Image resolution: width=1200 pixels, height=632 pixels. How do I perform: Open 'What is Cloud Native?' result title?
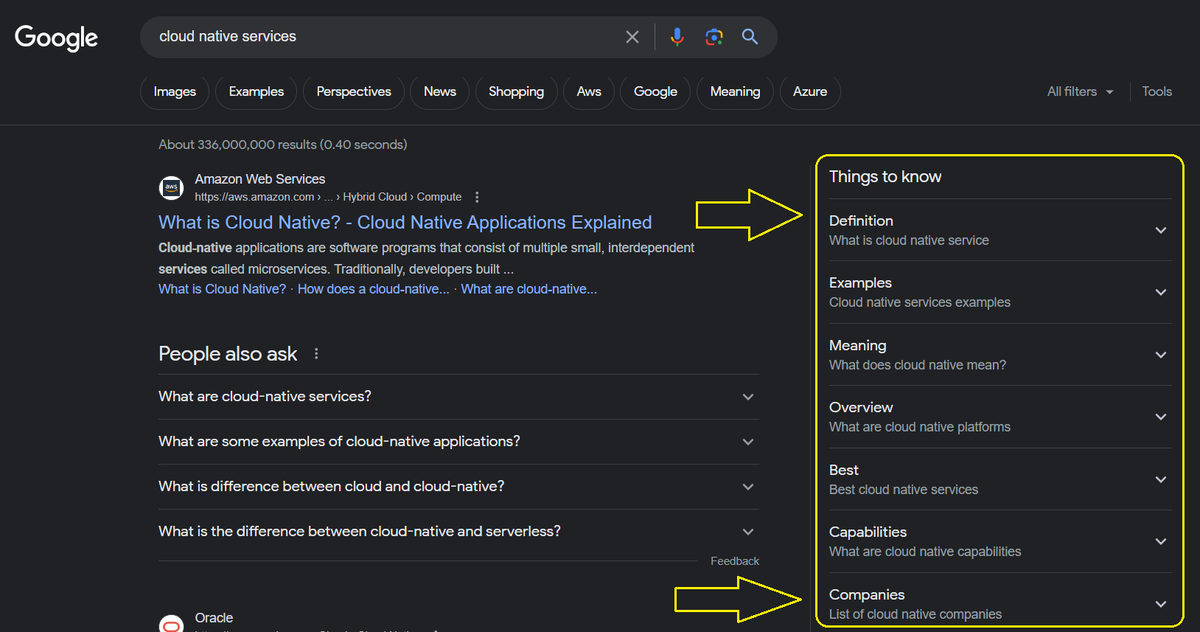405,222
